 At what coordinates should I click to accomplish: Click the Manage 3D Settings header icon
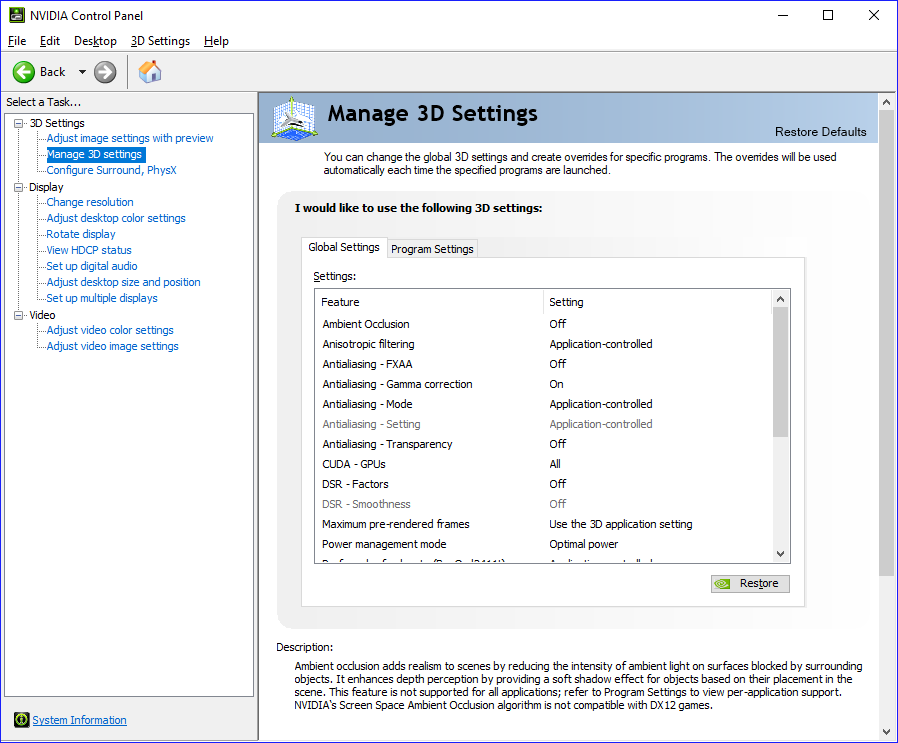(294, 119)
